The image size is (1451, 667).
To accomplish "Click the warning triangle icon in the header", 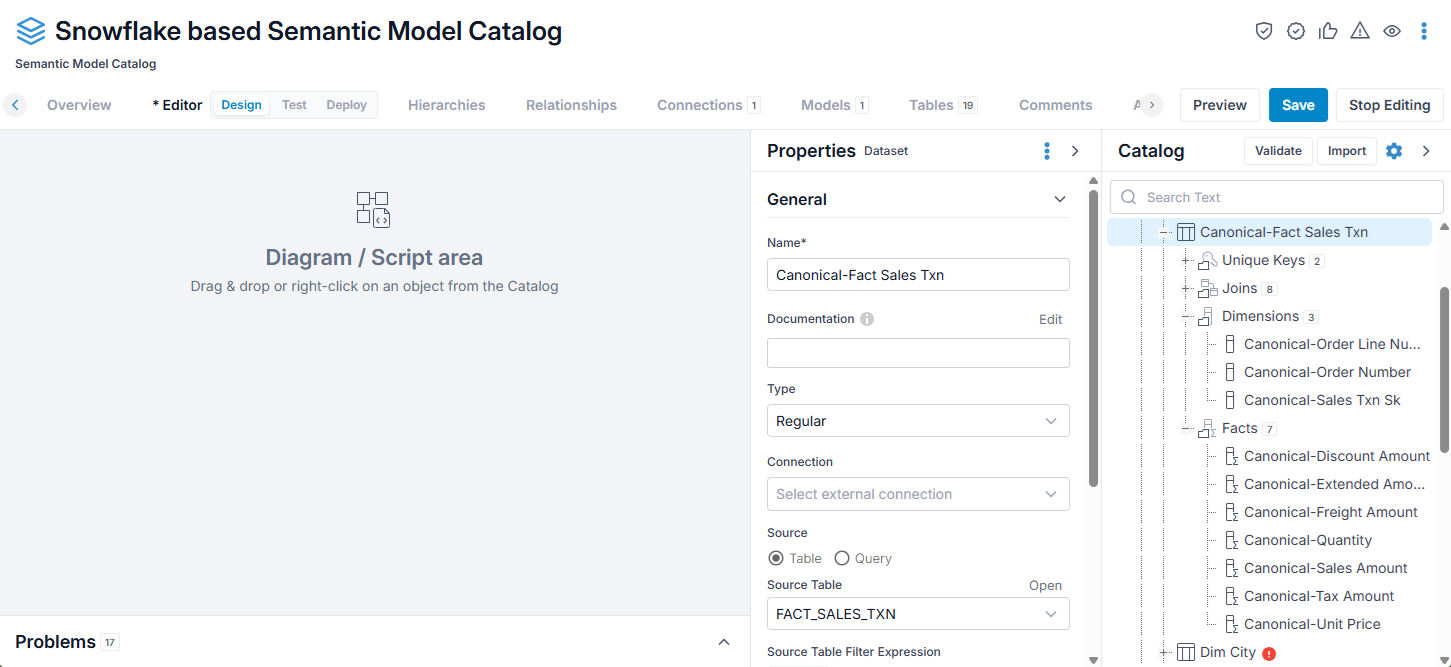I will pyautogui.click(x=1360, y=31).
